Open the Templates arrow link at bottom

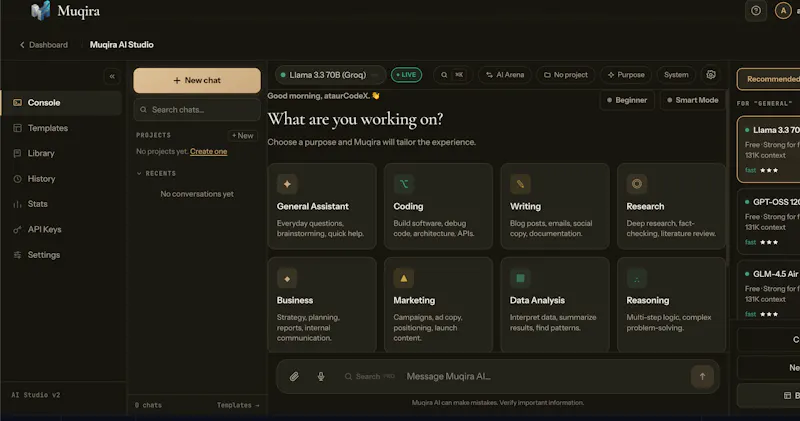[238, 405]
